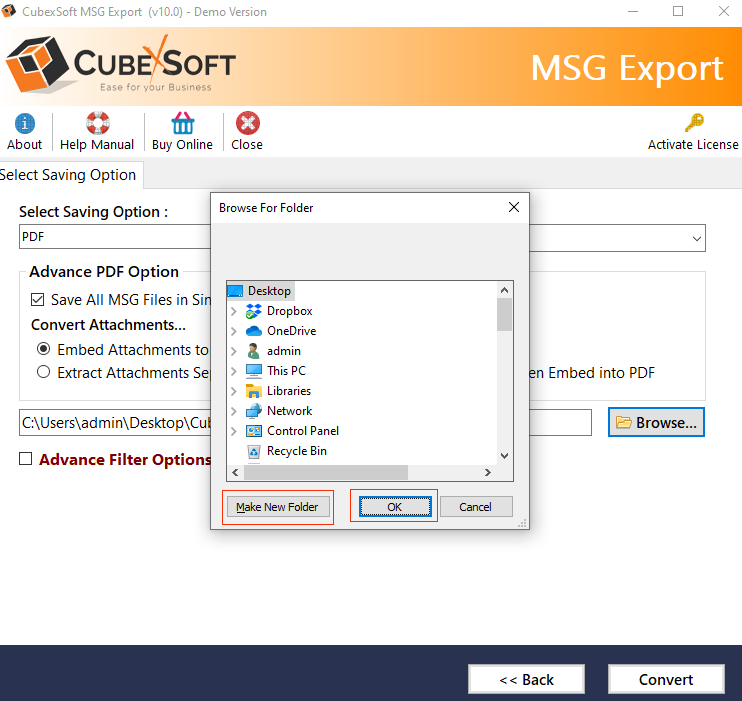The image size is (742, 701).
Task: Select the Dropbox folder icon
Action: (254, 311)
